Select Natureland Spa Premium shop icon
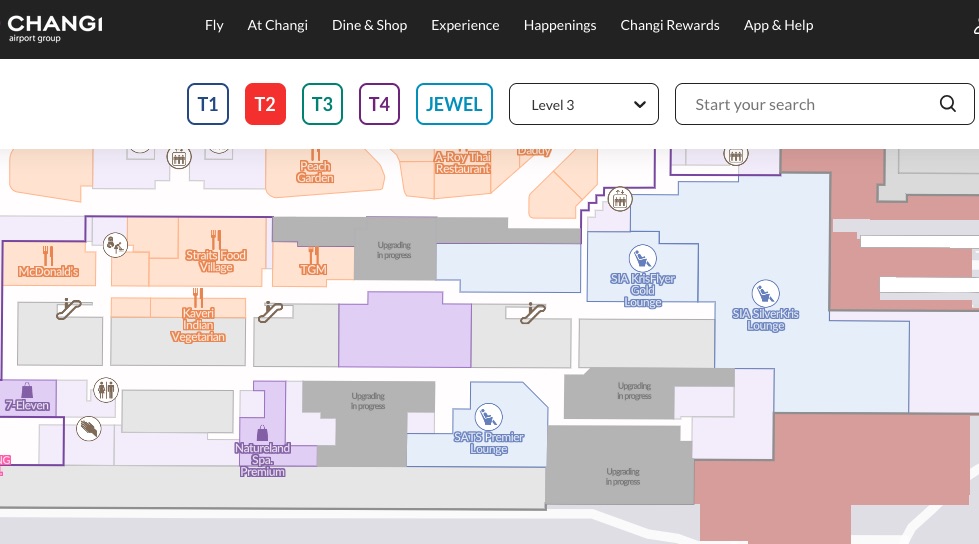Viewport: 979px width, 544px height. tap(262, 433)
